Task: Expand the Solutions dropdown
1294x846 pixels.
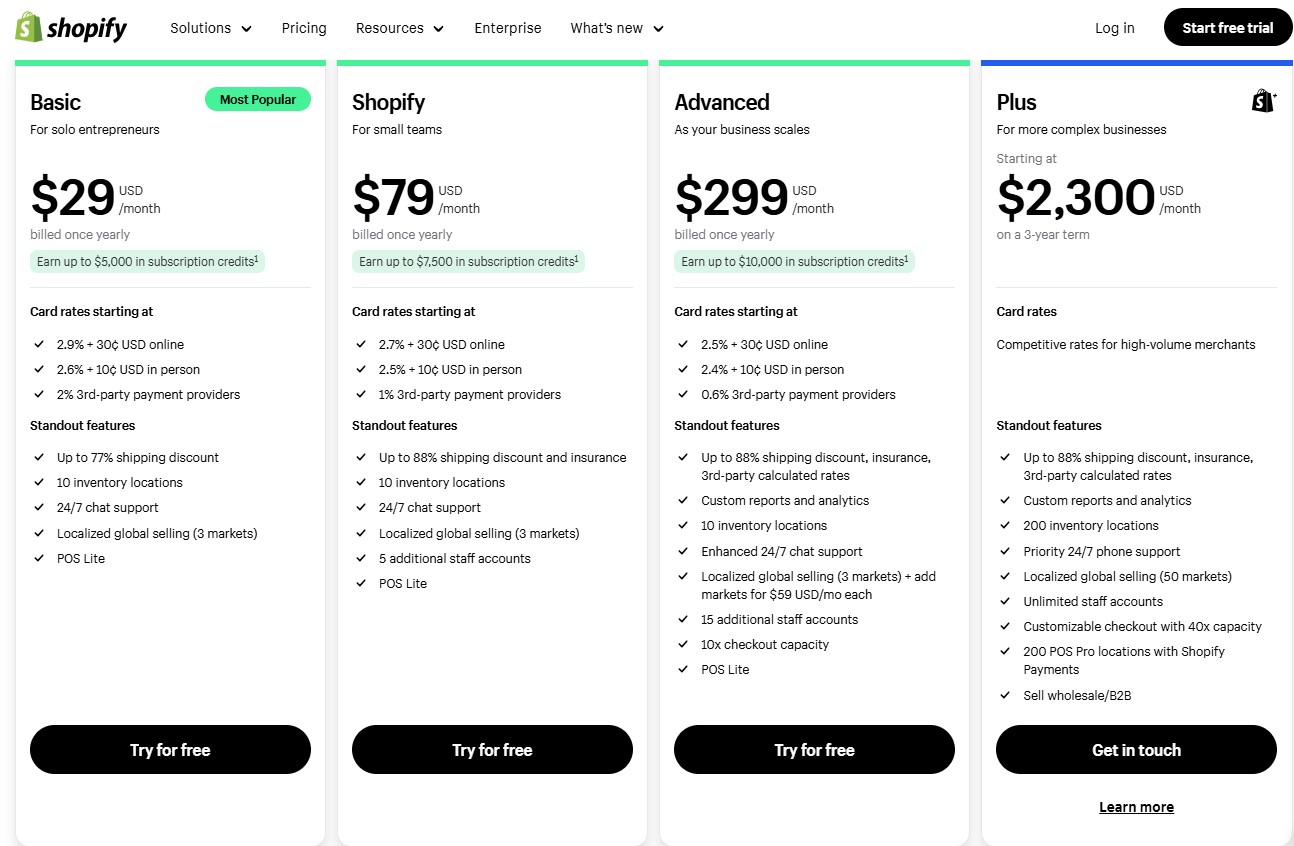Action: tap(210, 28)
